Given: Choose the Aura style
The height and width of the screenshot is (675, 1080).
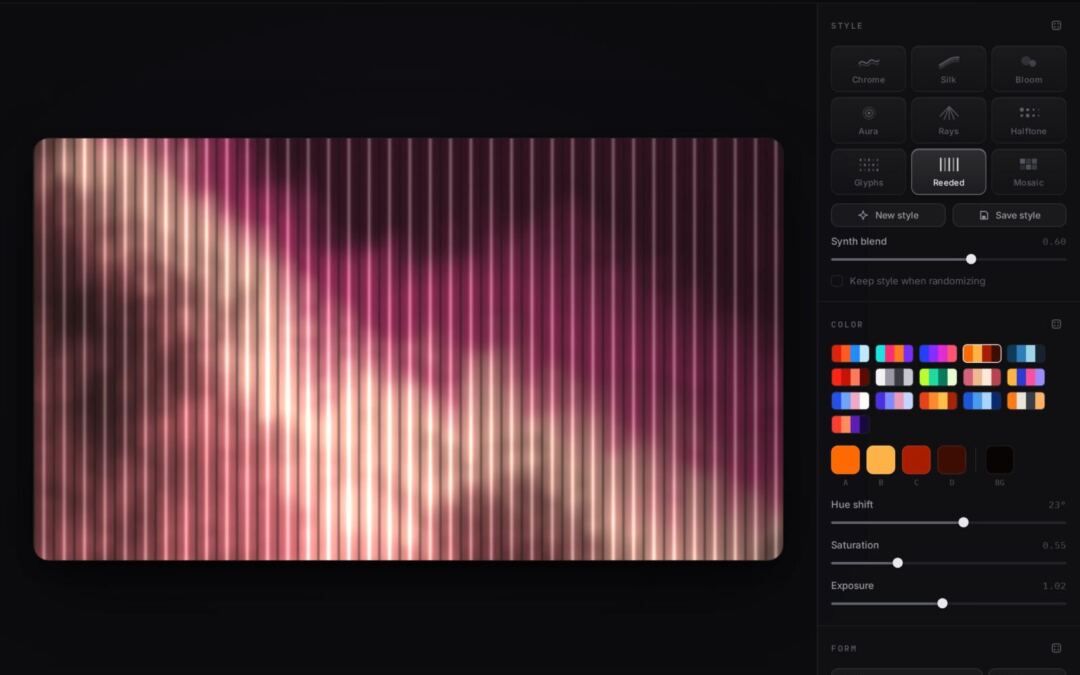Looking at the screenshot, I should coord(868,121).
